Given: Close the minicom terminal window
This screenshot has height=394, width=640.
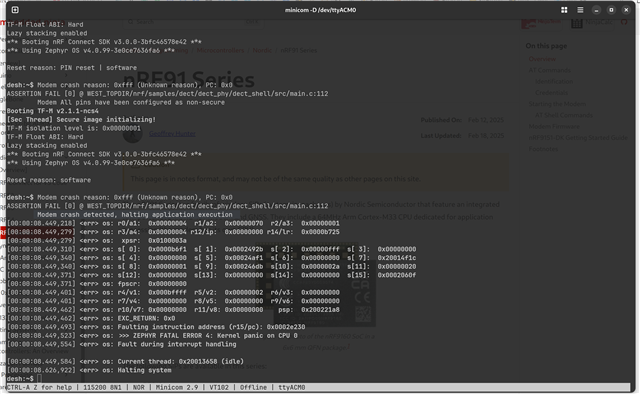Looking at the screenshot, I should click(x=626, y=10).
